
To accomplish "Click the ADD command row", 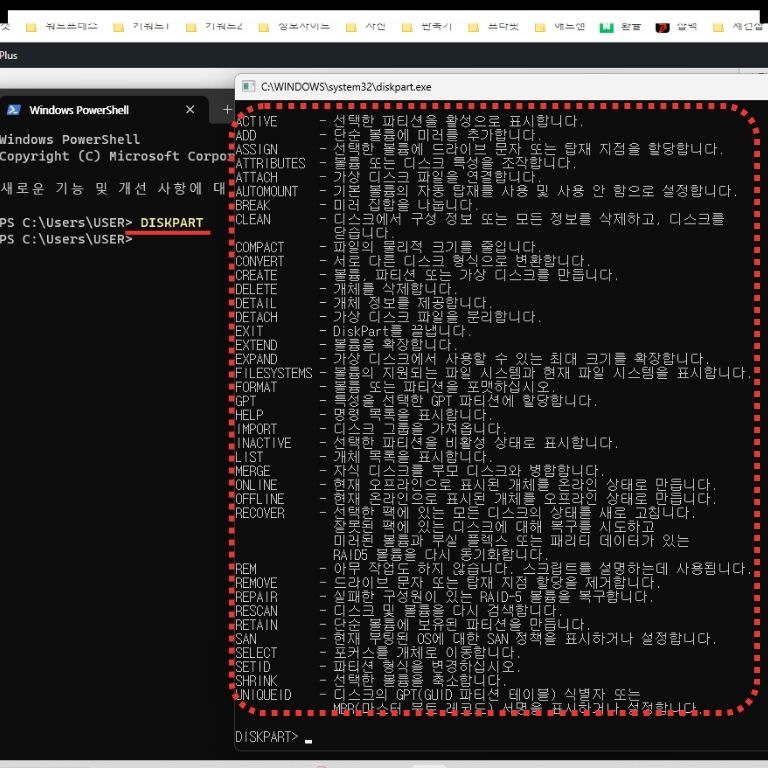I will [x=388, y=135].
